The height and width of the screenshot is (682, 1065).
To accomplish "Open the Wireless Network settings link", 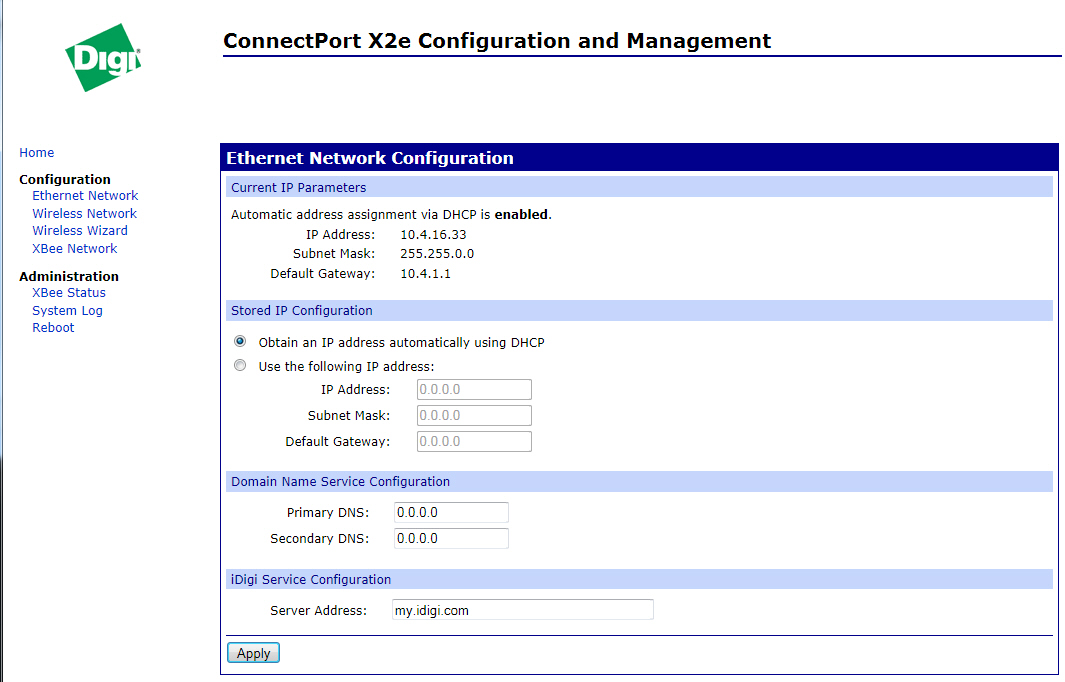I will tap(84, 214).
